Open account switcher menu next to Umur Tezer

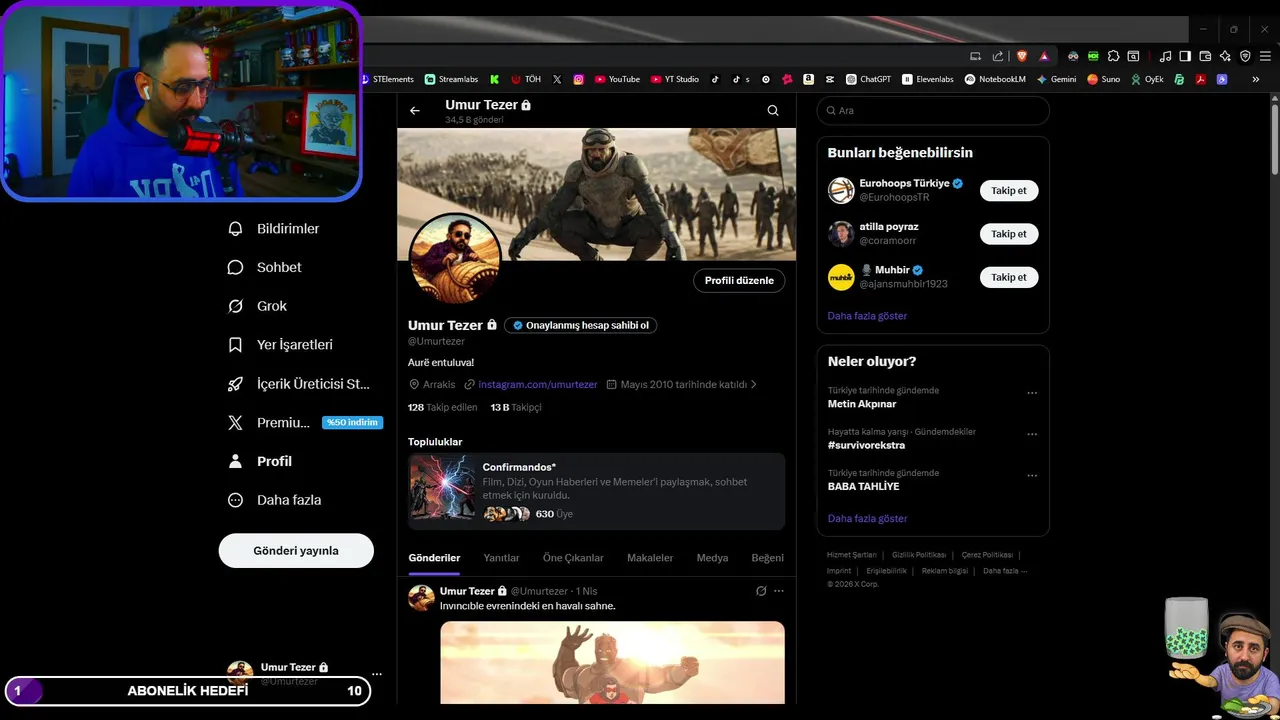coord(376,674)
